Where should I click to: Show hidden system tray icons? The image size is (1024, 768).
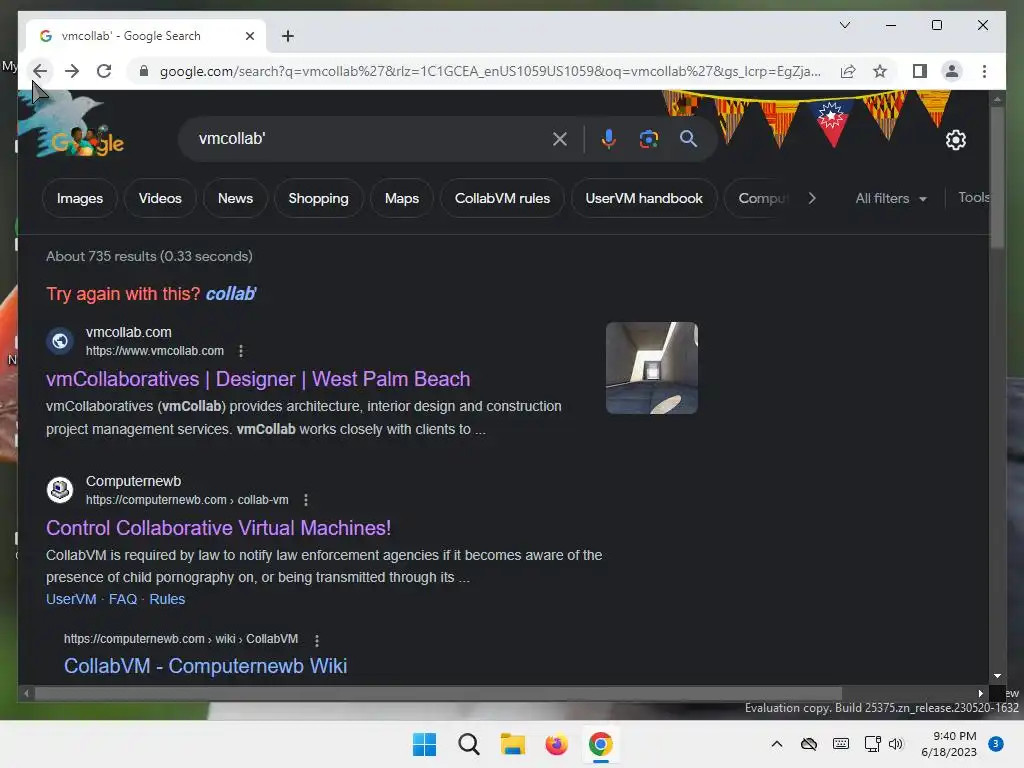tap(776, 744)
